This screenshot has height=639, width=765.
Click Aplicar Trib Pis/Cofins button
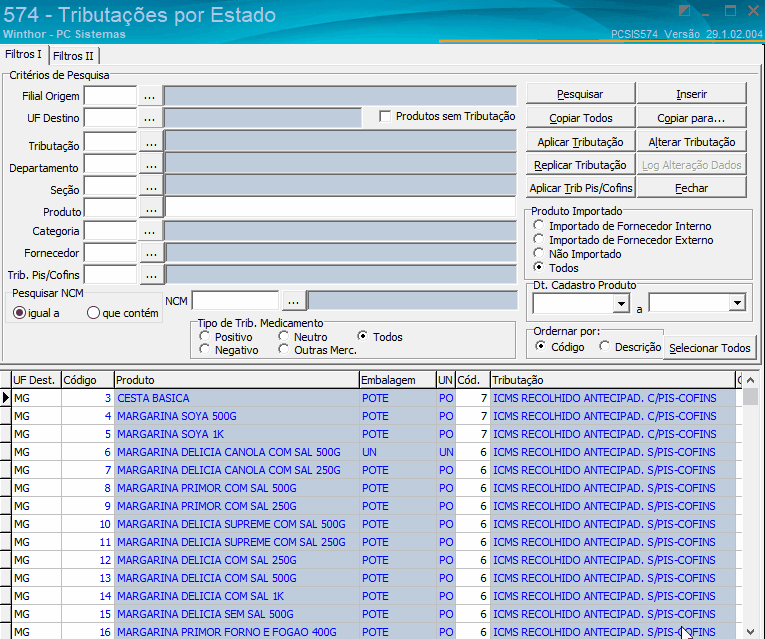coord(581,188)
